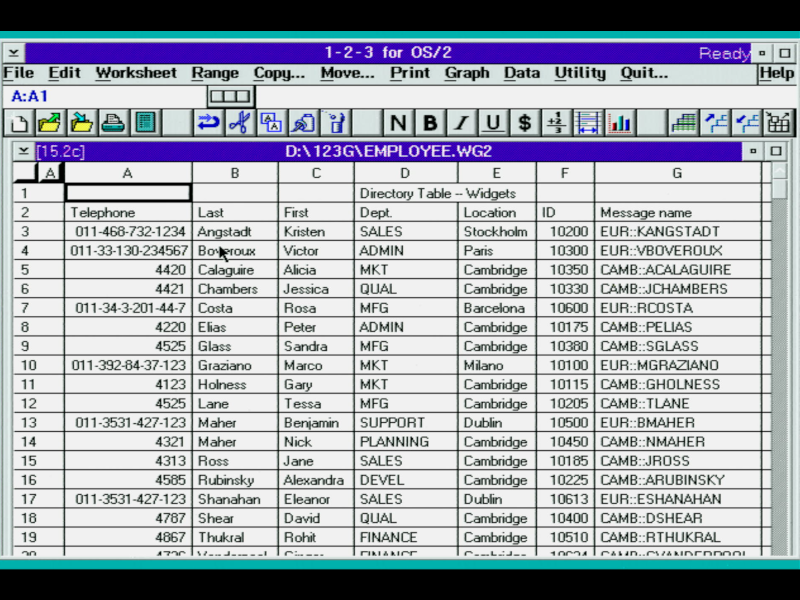The image size is (800, 600).
Task: Open the Print menu
Action: (x=410, y=73)
